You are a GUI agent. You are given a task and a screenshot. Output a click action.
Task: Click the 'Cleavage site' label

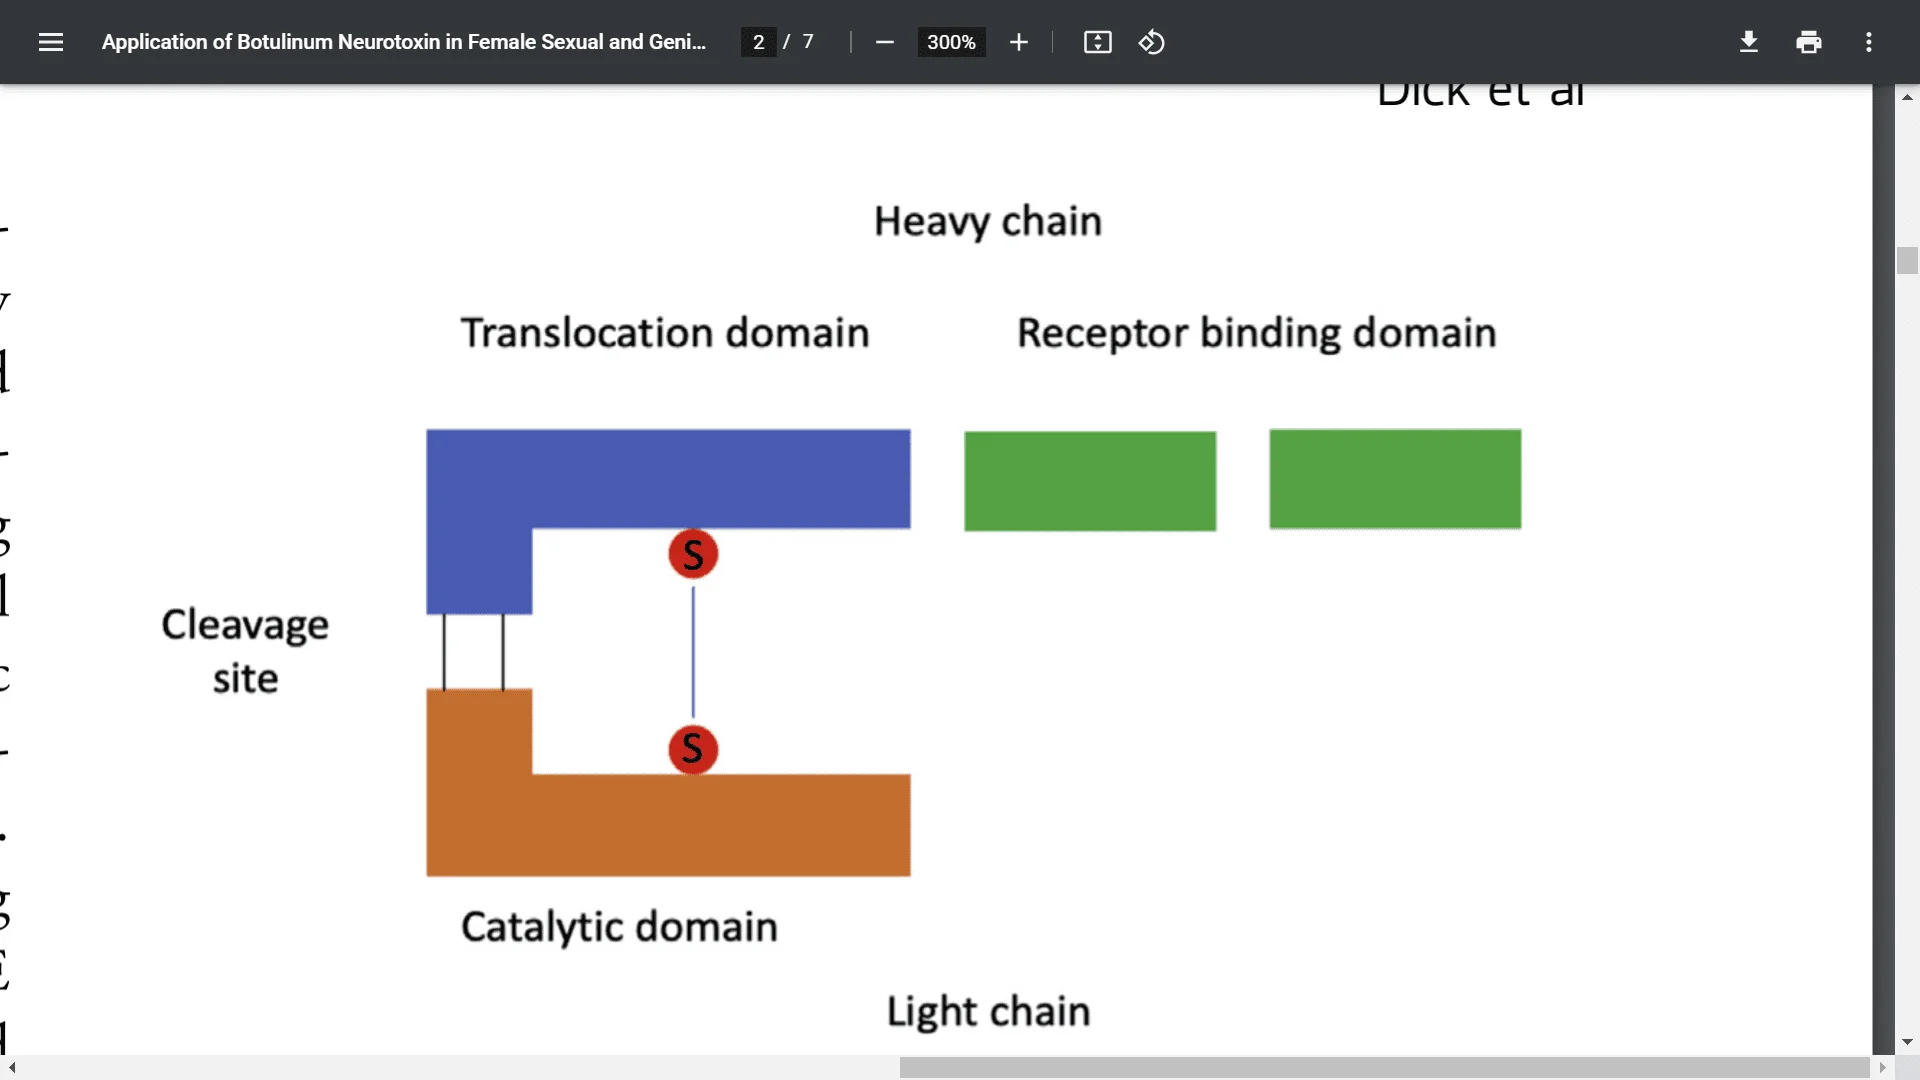tap(245, 651)
